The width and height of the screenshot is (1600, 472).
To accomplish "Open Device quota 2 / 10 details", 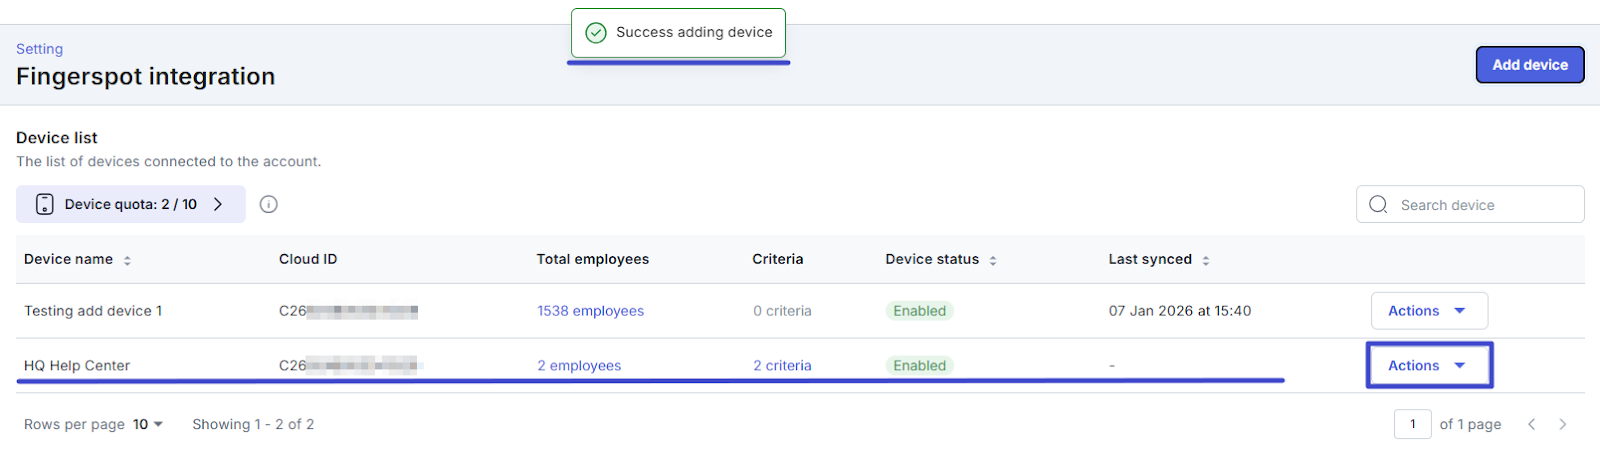I will (131, 204).
